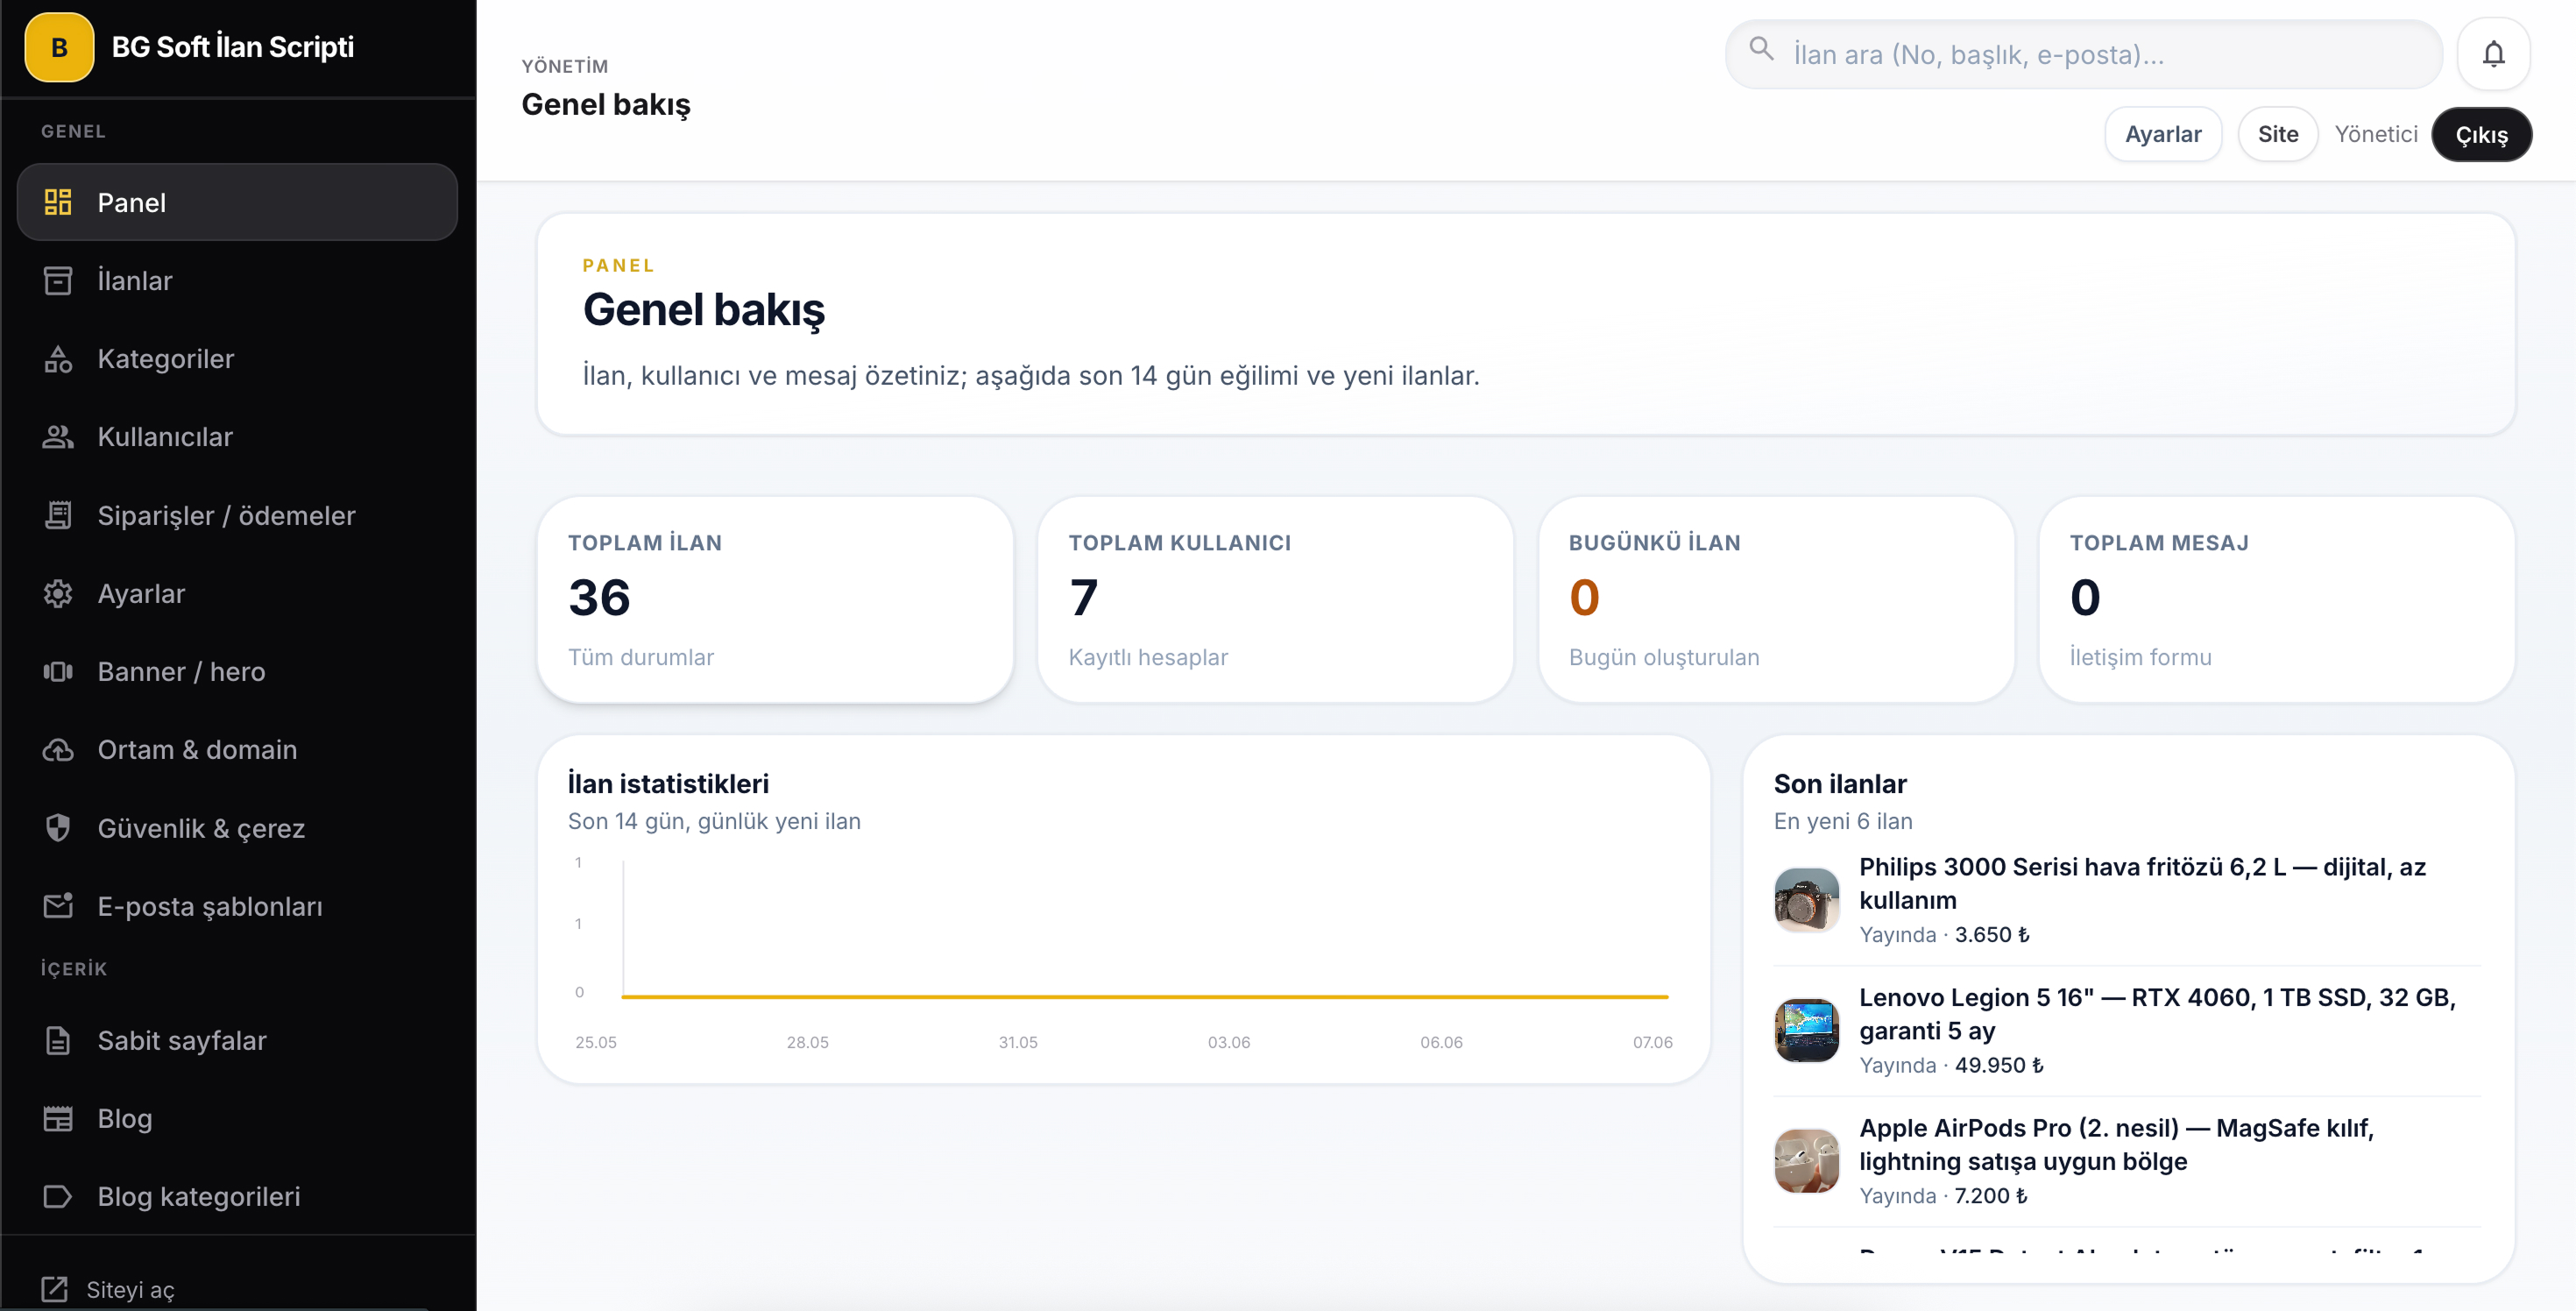Click the Güvenlik & çerez shield icon
This screenshot has width=2576, height=1311.
tap(58, 828)
